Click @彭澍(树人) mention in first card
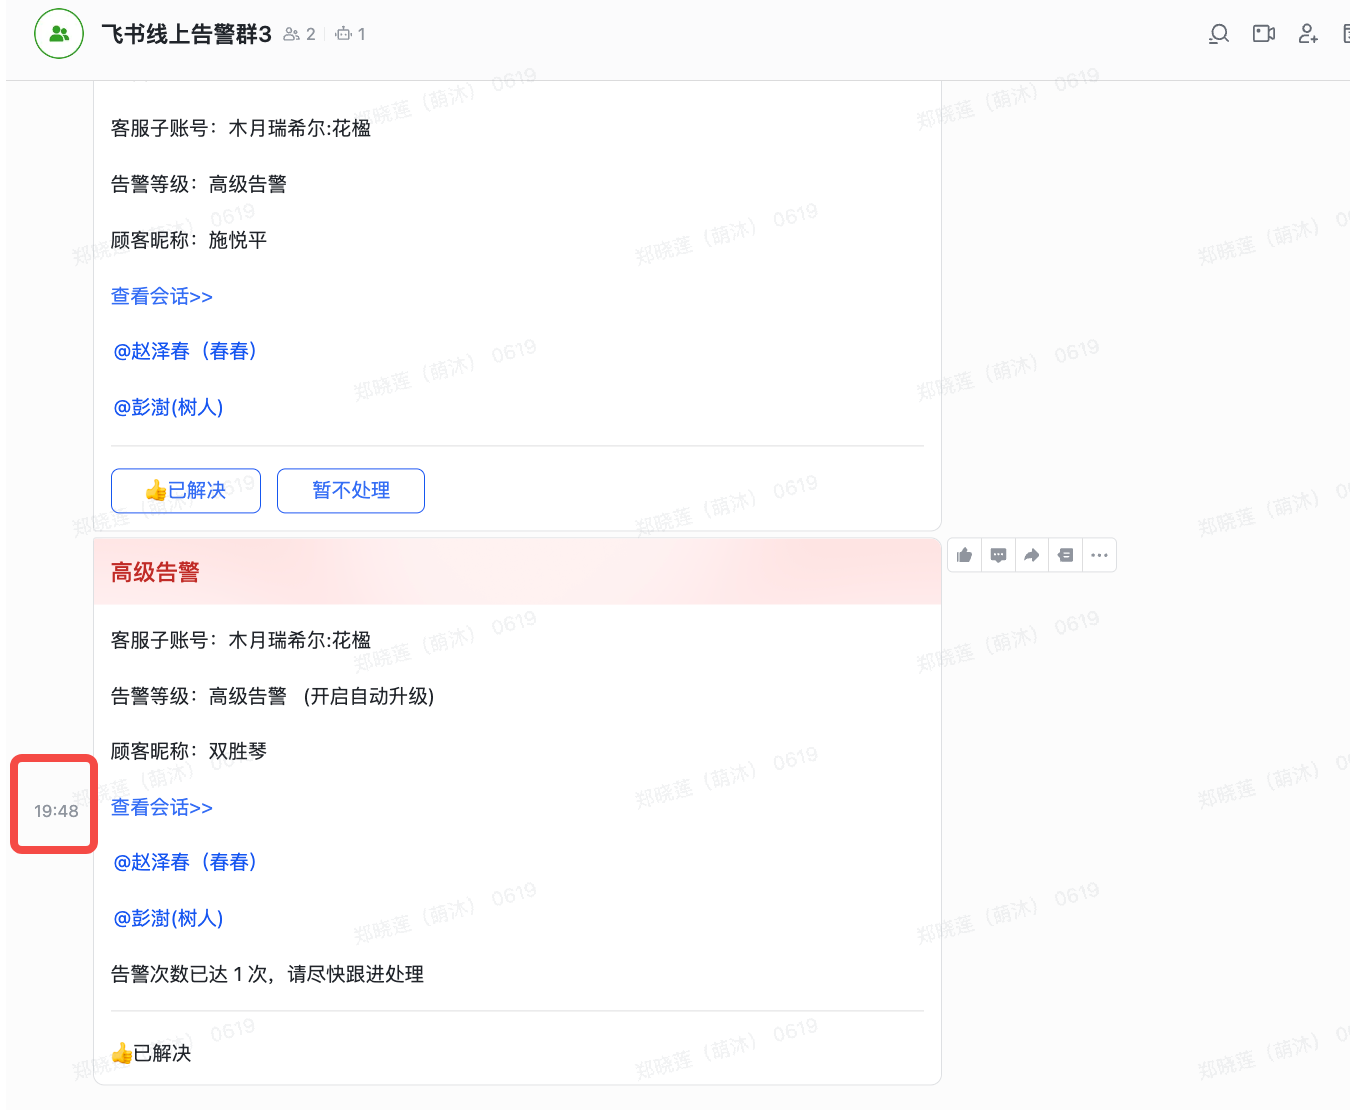 [x=168, y=407]
